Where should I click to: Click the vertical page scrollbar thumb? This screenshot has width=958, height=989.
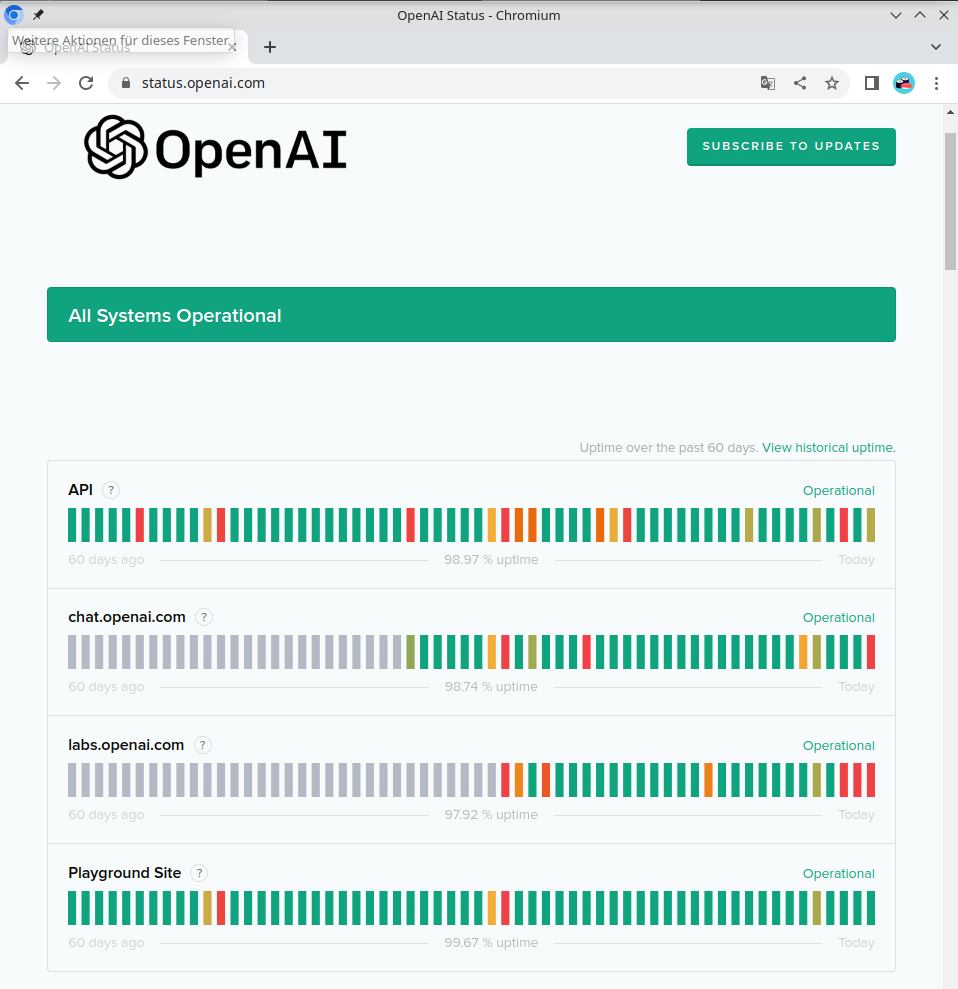[950, 200]
